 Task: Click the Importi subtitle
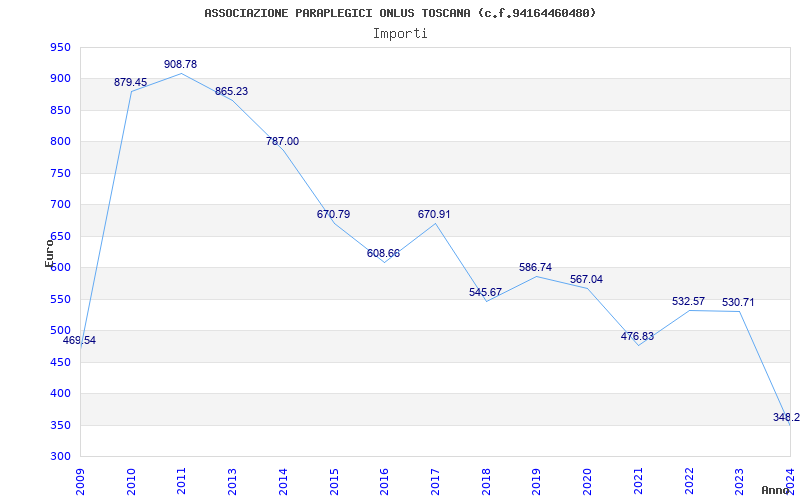pos(400,34)
